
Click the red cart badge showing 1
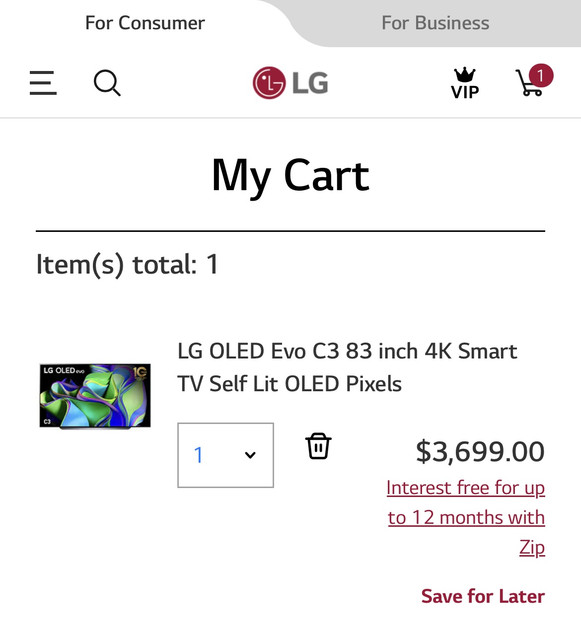pyautogui.click(x=541, y=76)
